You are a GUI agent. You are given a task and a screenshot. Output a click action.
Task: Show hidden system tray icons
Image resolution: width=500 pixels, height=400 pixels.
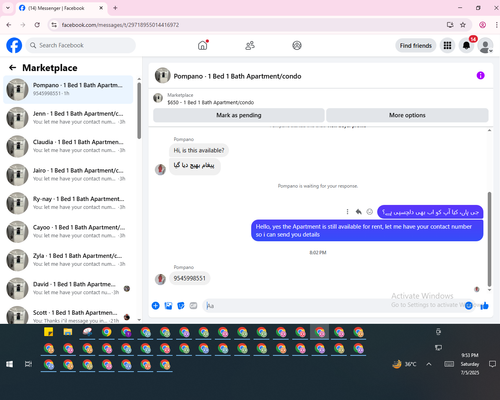(429, 364)
